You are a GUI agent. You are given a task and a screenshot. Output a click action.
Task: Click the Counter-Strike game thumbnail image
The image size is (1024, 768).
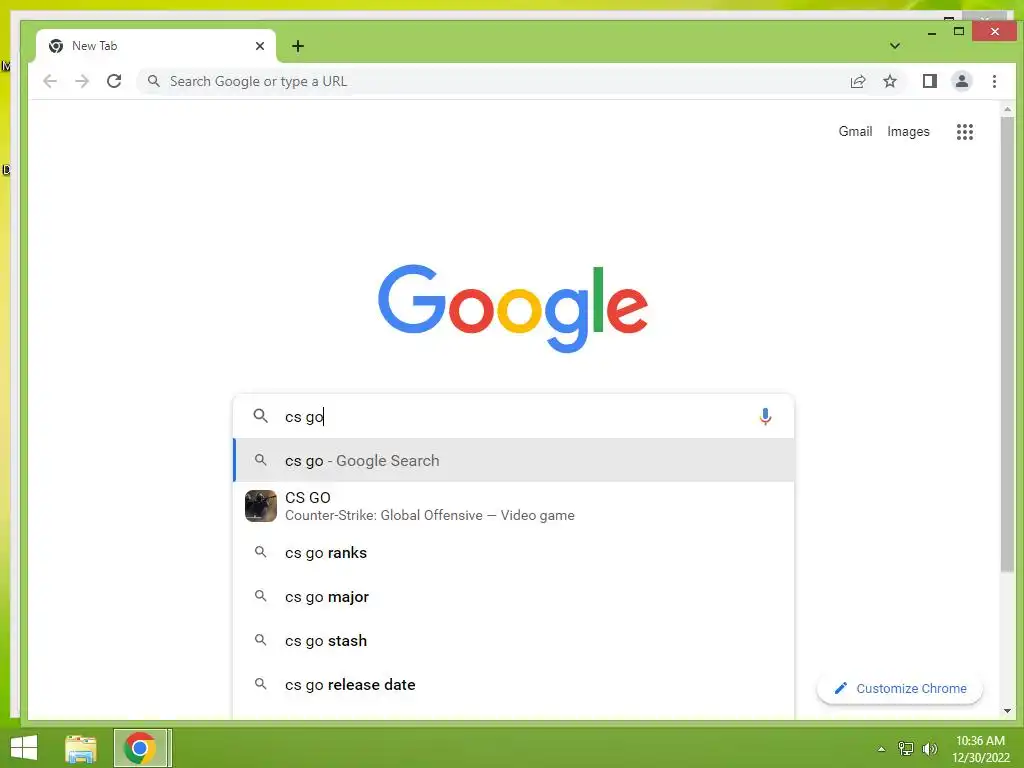[261, 506]
